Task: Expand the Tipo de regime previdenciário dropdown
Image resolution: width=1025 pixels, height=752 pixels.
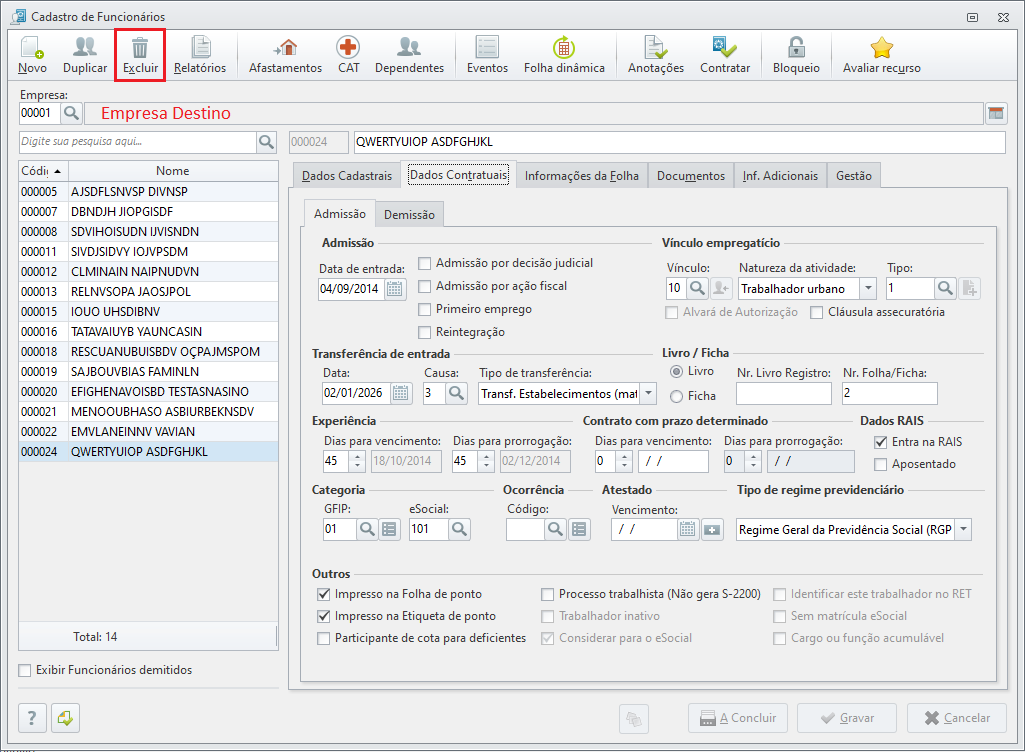Action: click(964, 529)
